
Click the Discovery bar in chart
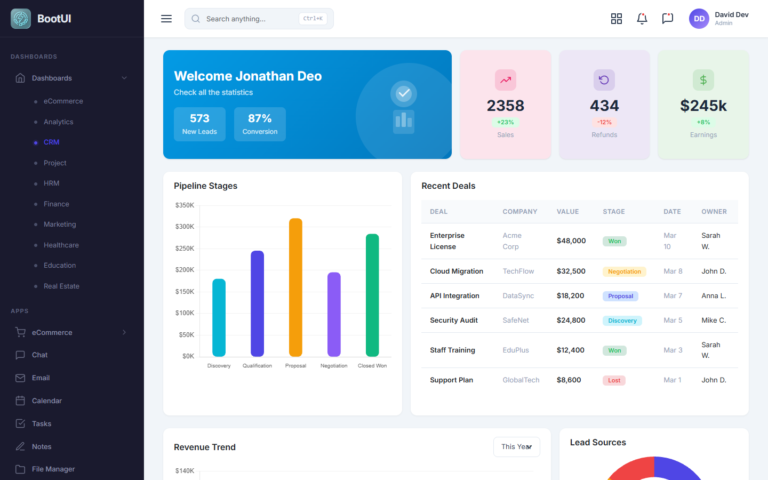tap(219, 317)
